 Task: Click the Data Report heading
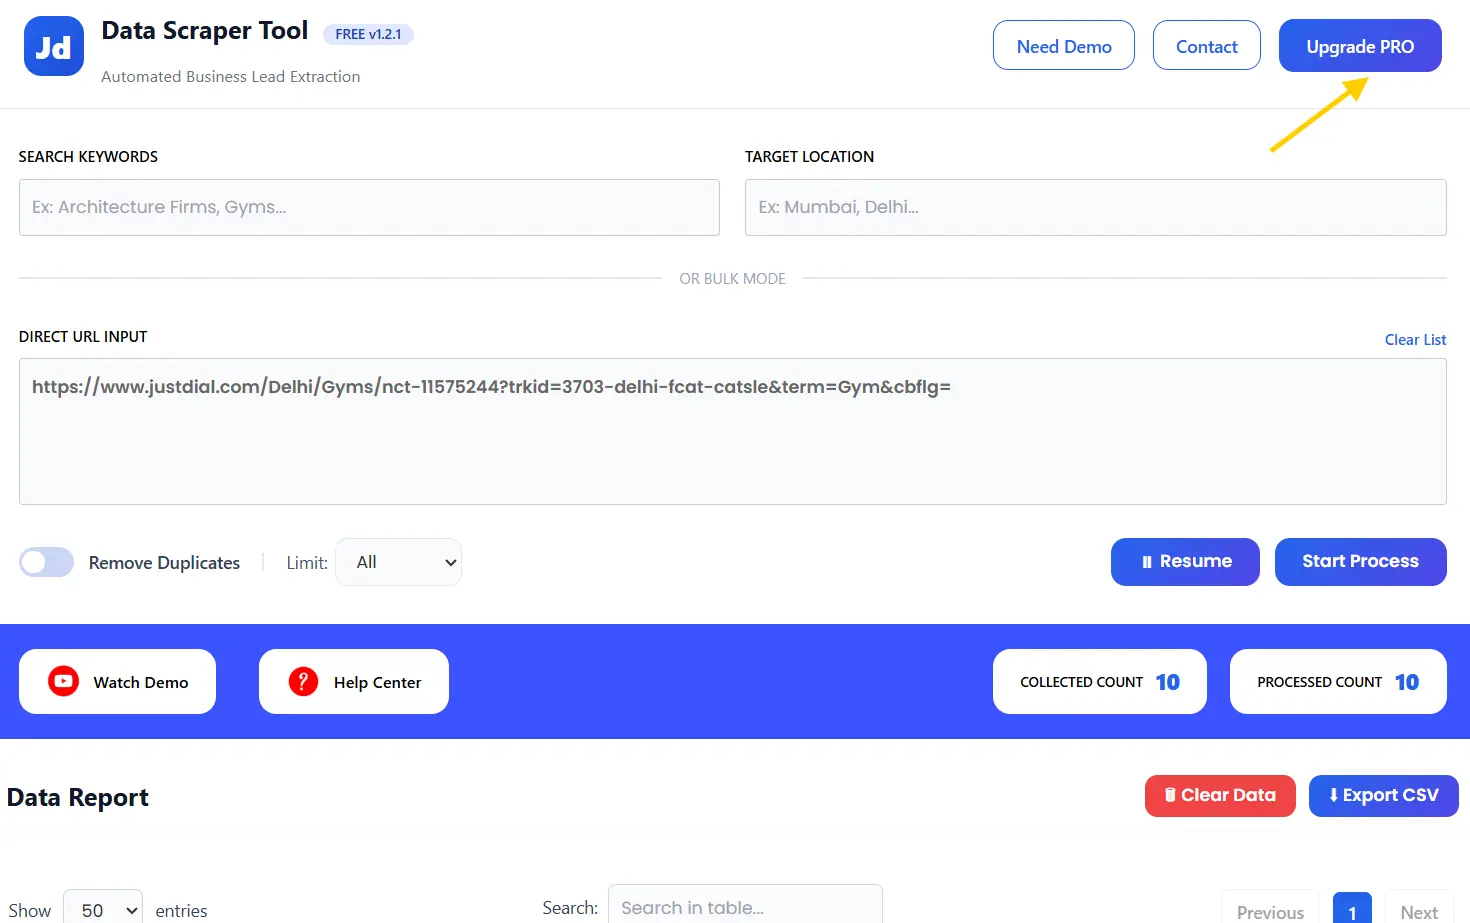[x=78, y=797]
